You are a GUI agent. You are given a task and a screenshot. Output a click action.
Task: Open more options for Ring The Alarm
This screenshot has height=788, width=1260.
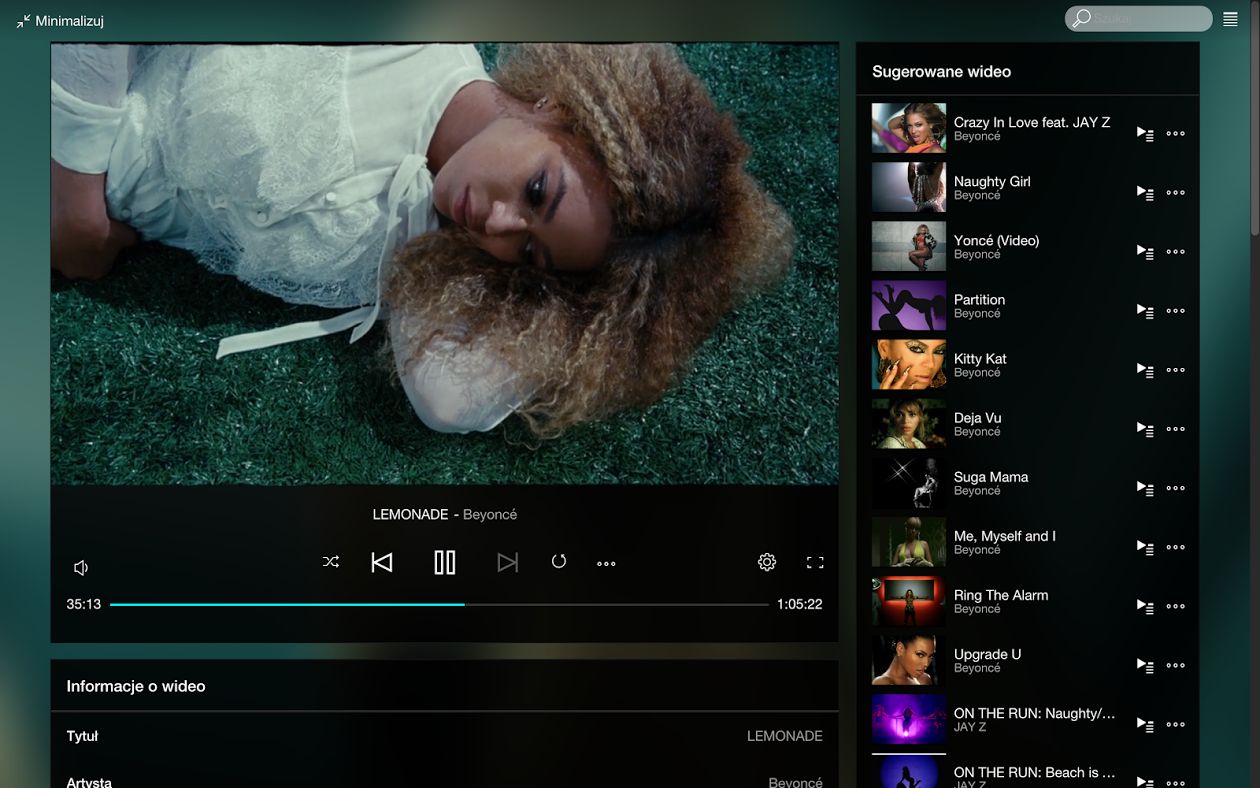click(1176, 606)
